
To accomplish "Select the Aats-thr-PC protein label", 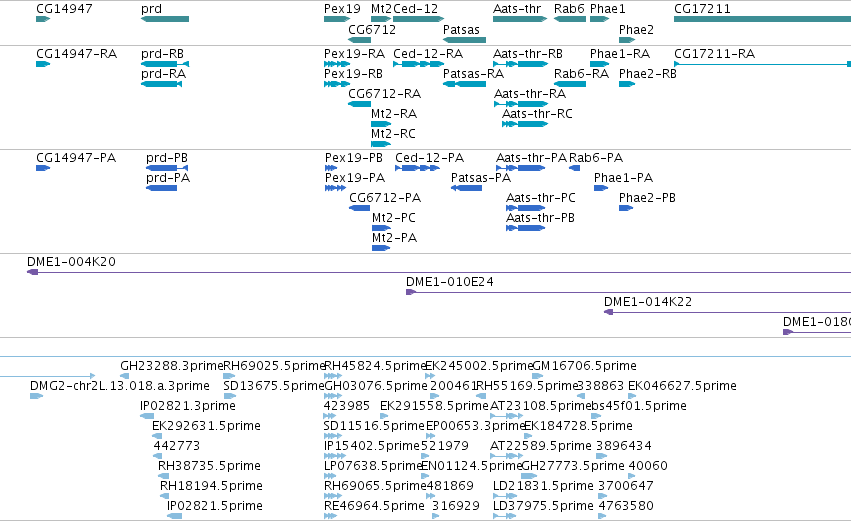I will pos(541,198).
